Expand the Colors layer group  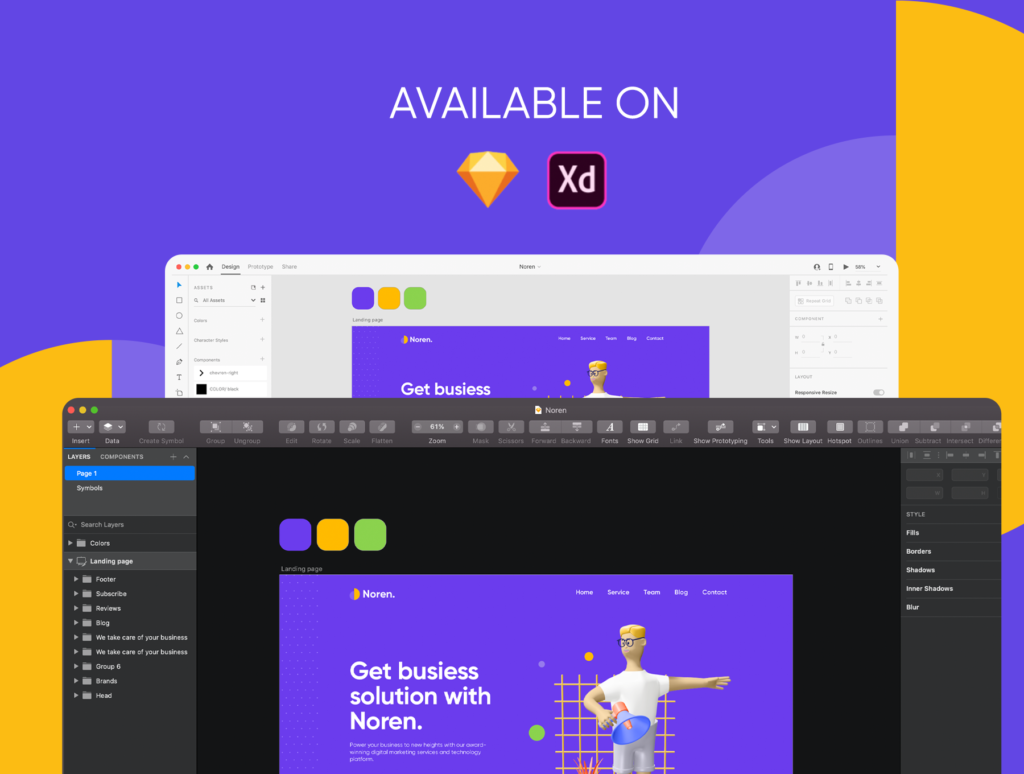[71, 543]
